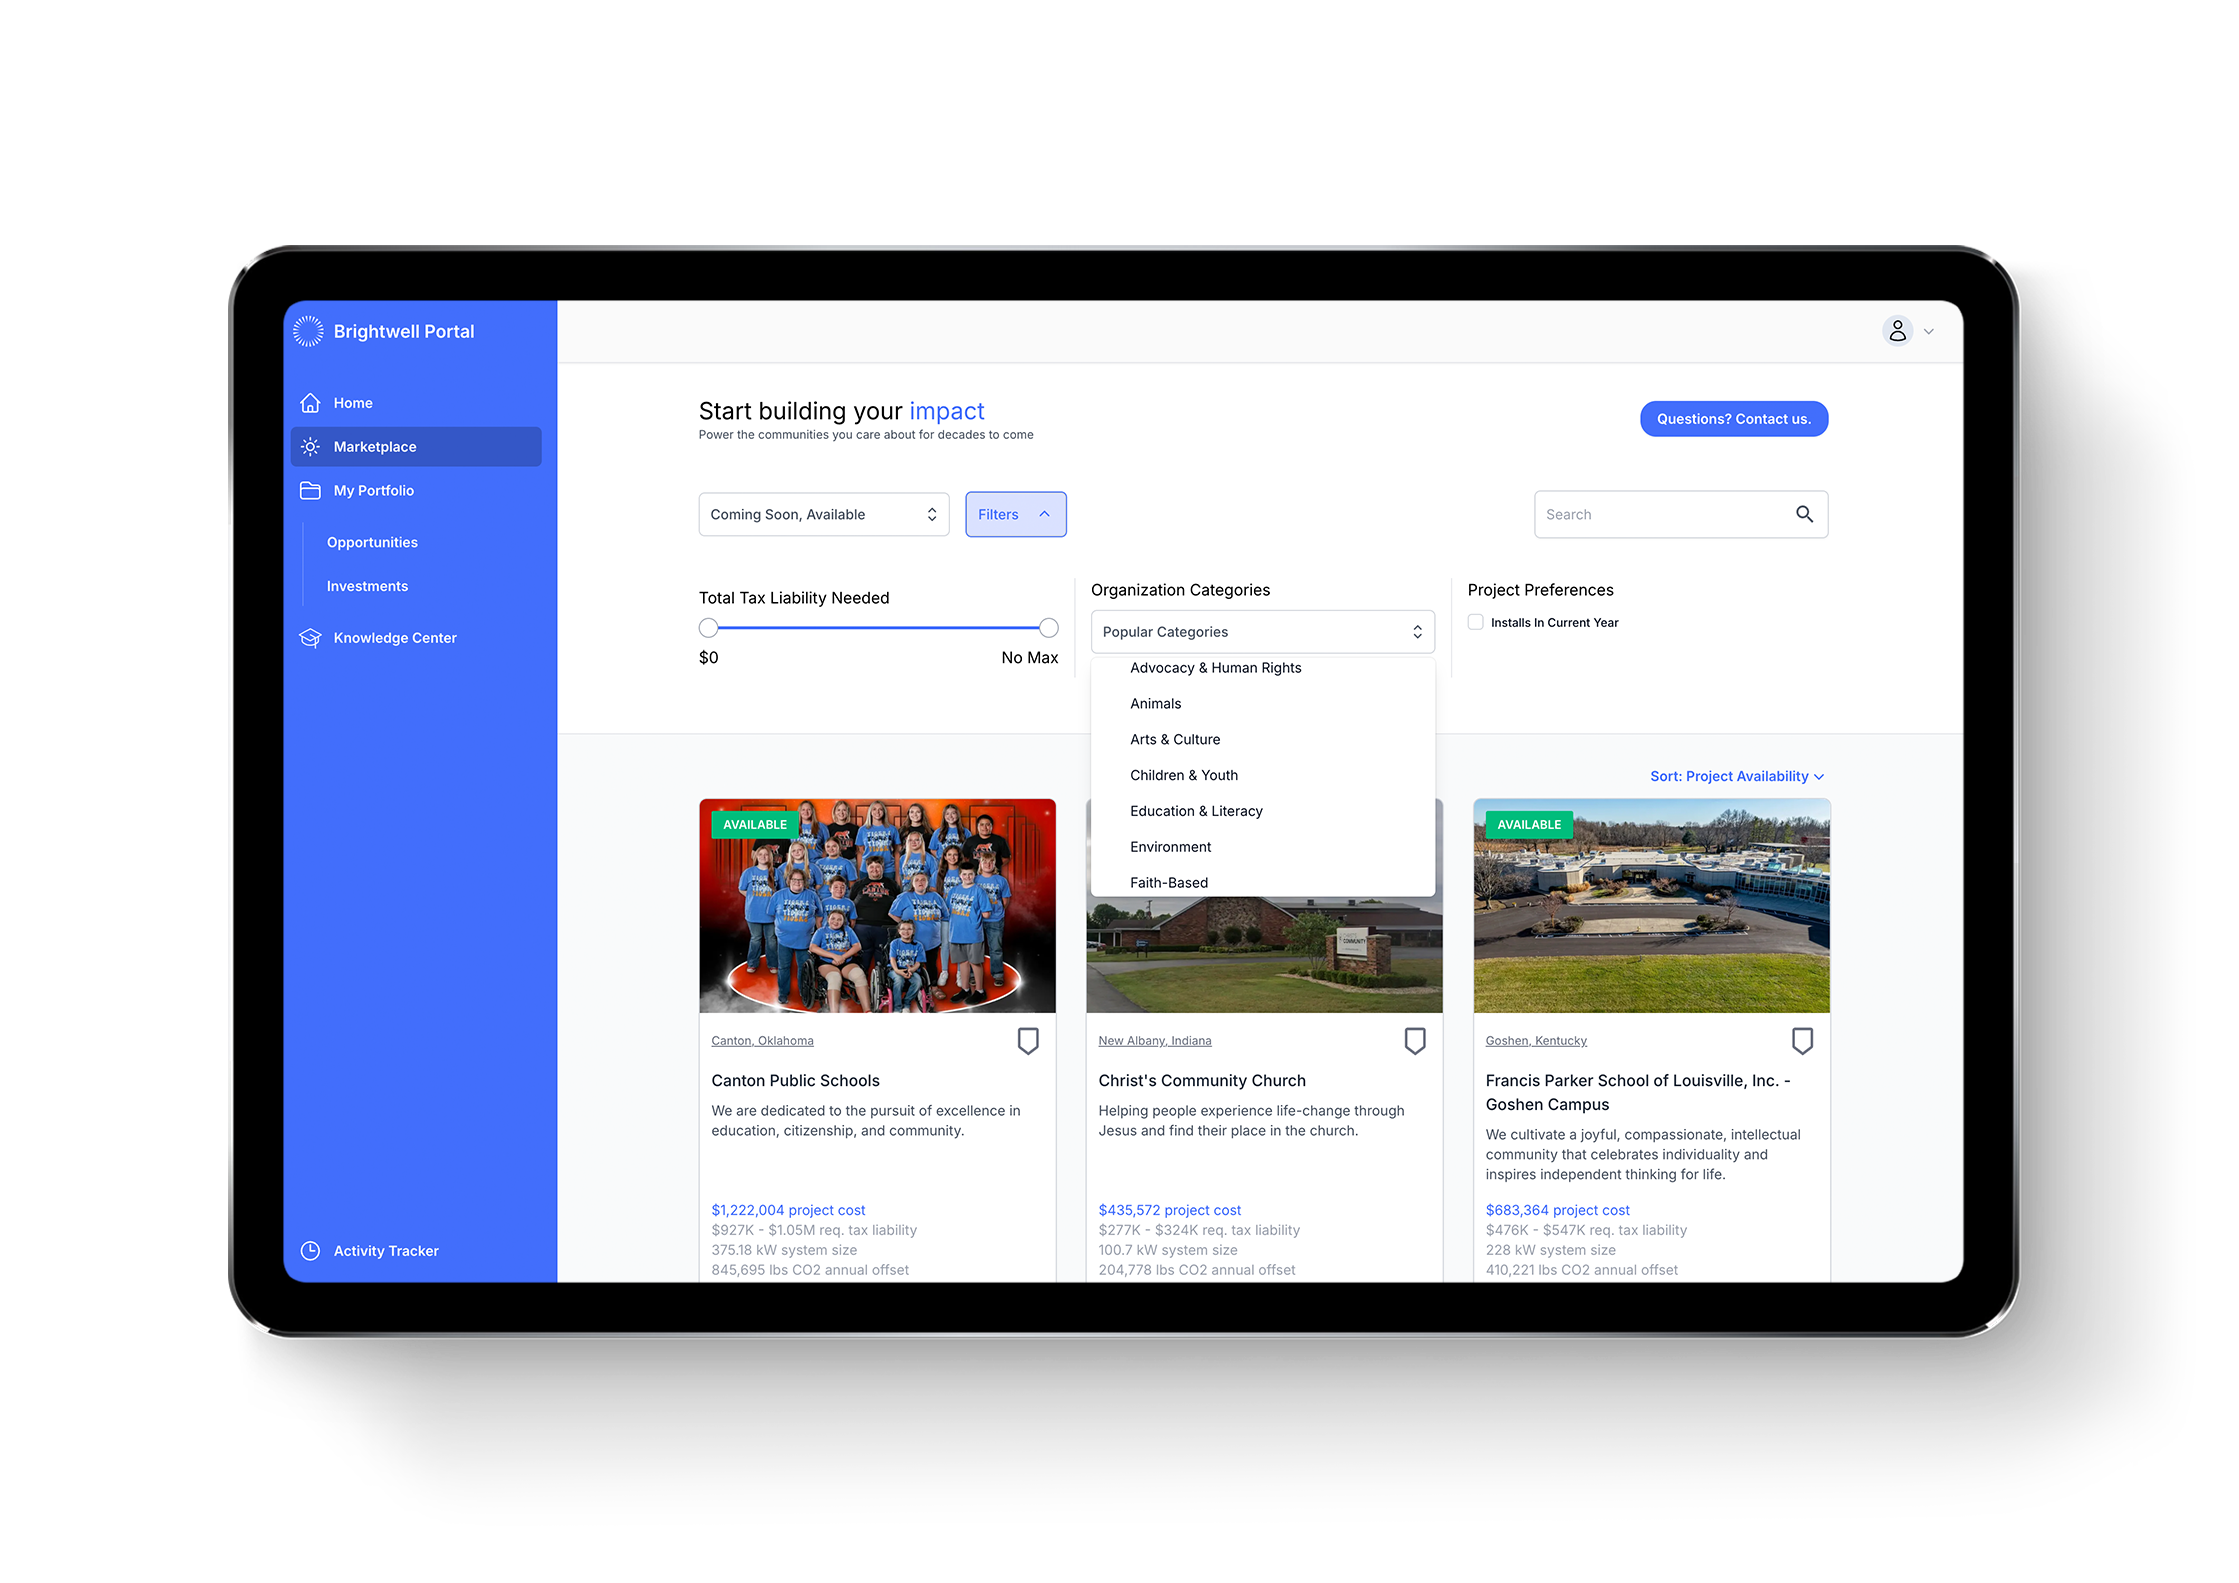Open the user profile avatar icon
This screenshot has height=1583, width=2239.
[1897, 331]
